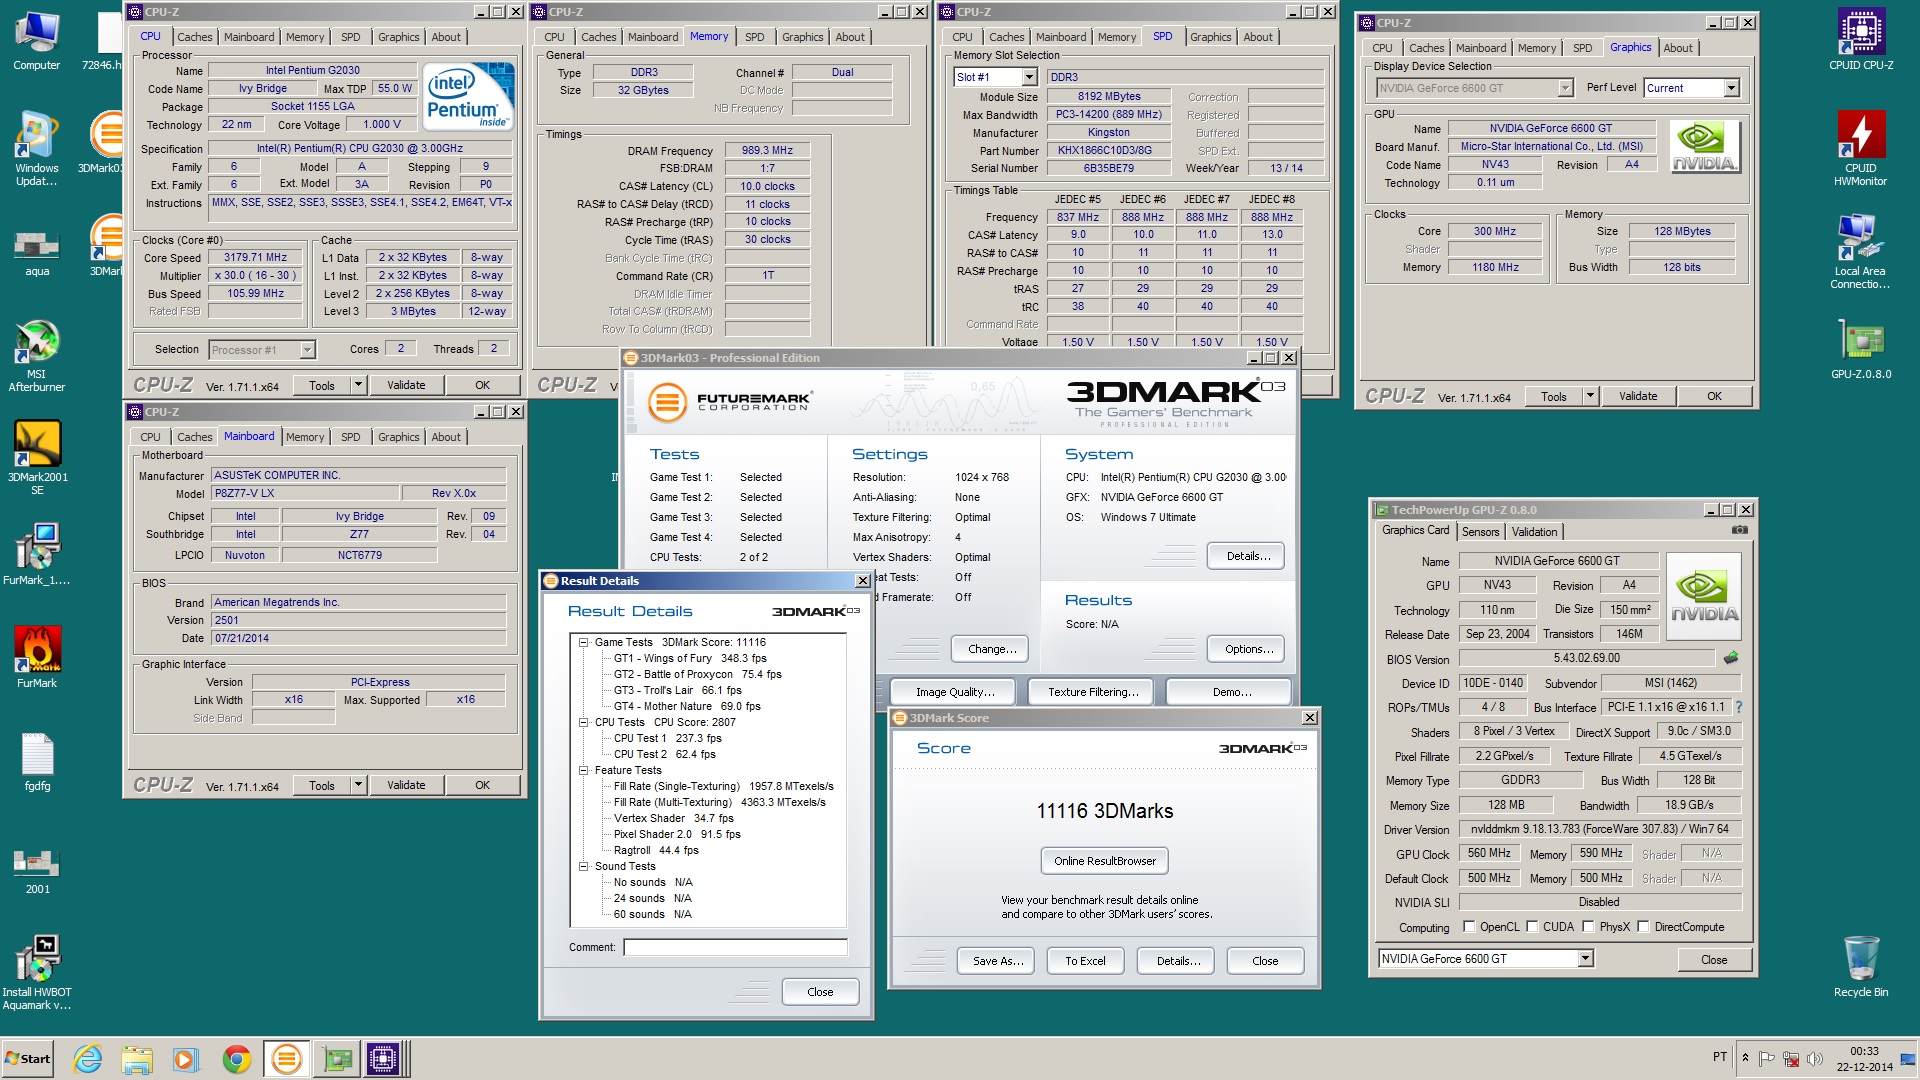Click Demo button in 3DMark03
The image size is (1920, 1080).
[1227, 692]
